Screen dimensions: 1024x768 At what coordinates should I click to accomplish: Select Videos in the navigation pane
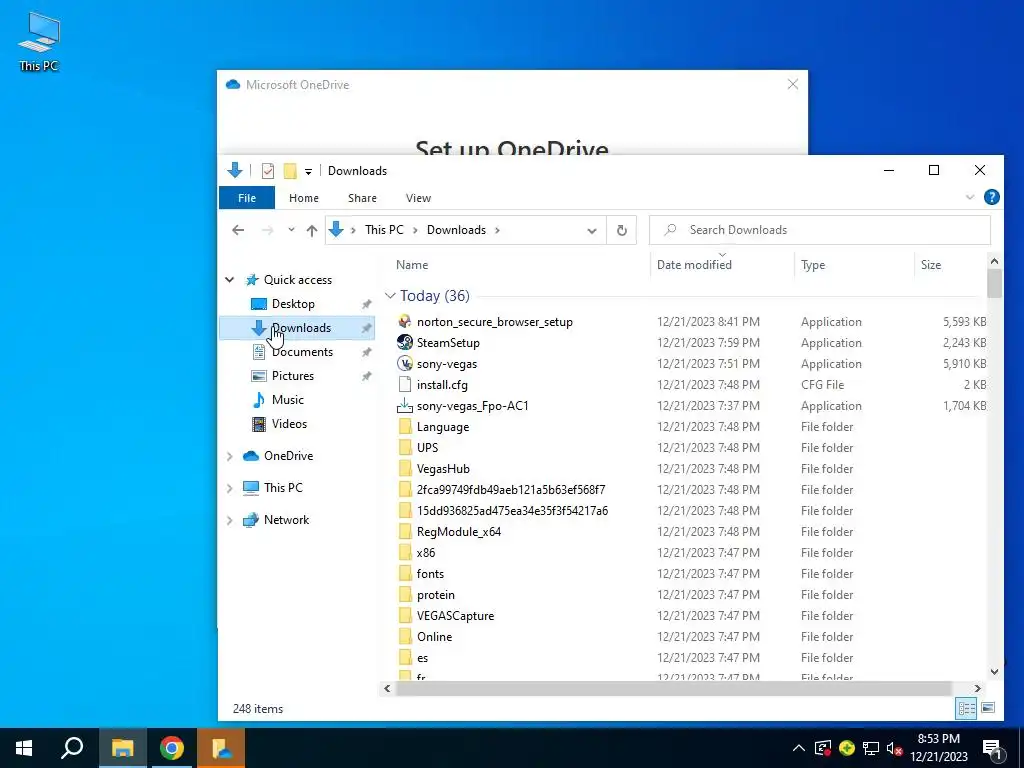(x=289, y=424)
